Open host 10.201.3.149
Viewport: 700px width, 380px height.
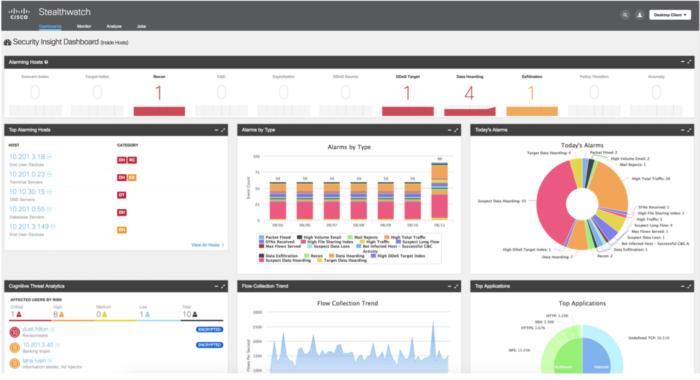(x=29, y=226)
